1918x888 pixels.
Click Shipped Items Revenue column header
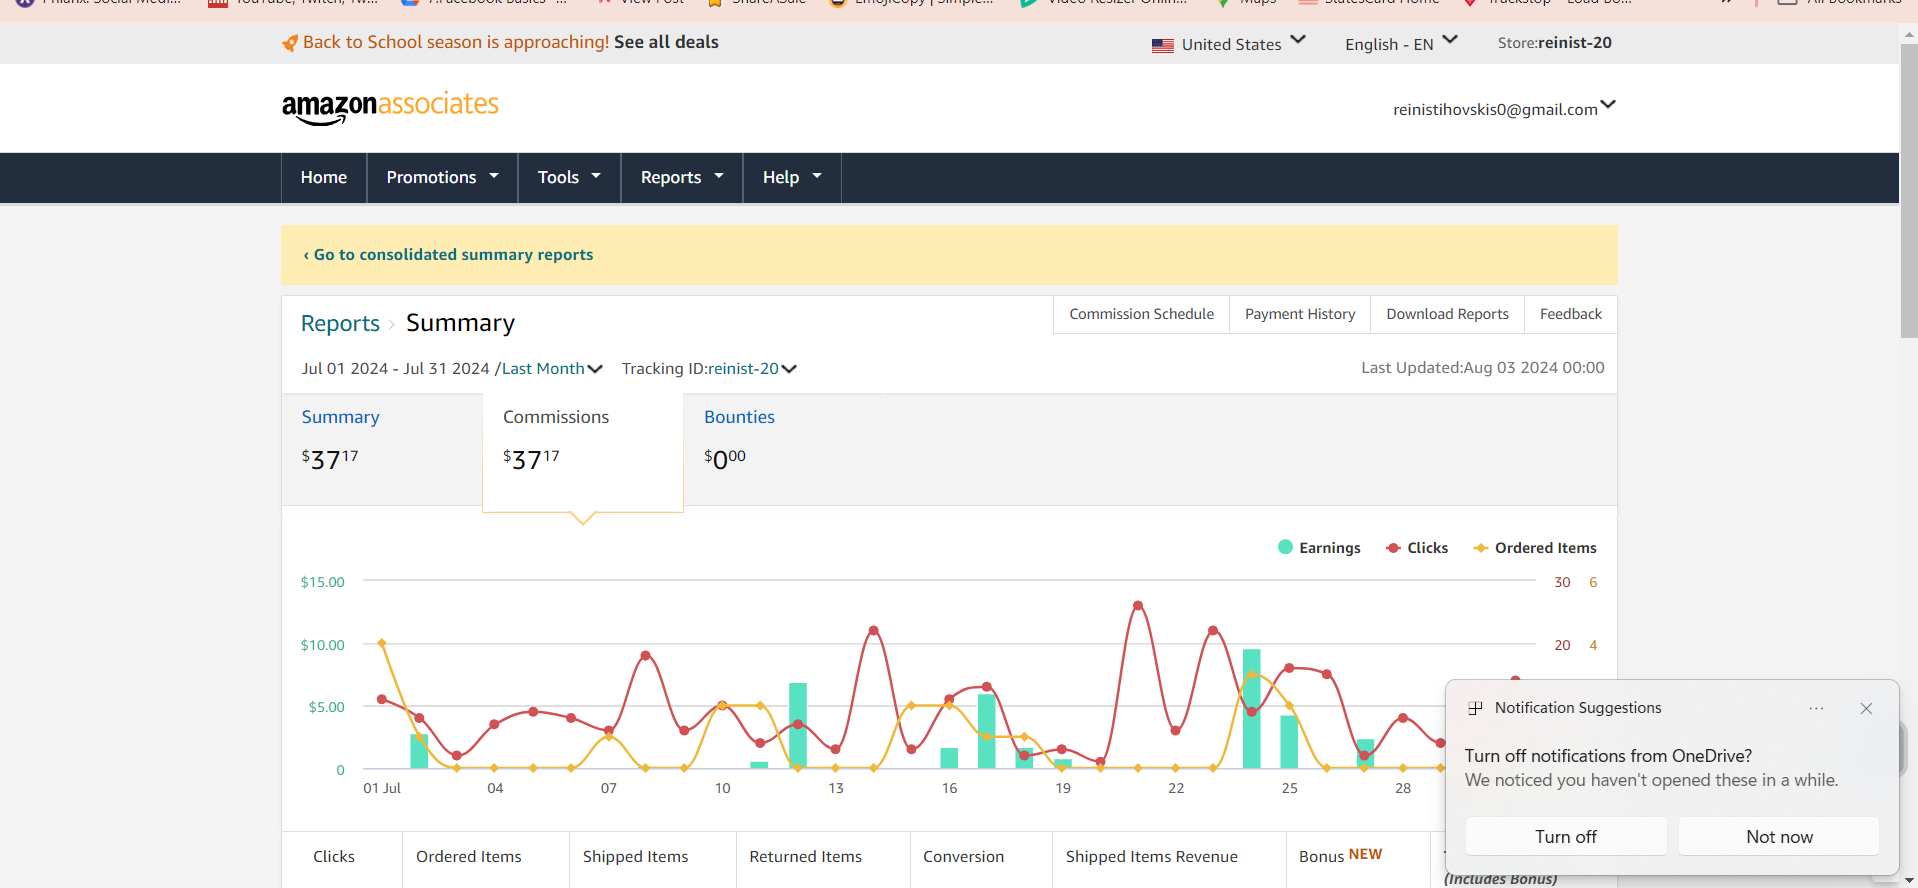tap(1152, 857)
